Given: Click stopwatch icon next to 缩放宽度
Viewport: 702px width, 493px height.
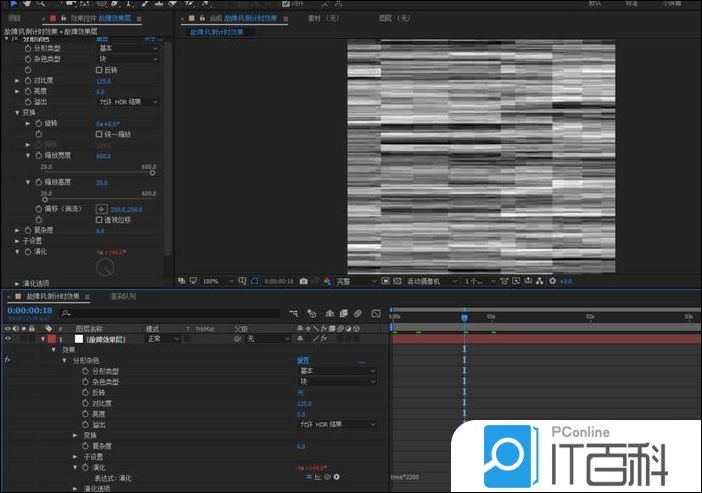Looking at the screenshot, I should click(38, 156).
